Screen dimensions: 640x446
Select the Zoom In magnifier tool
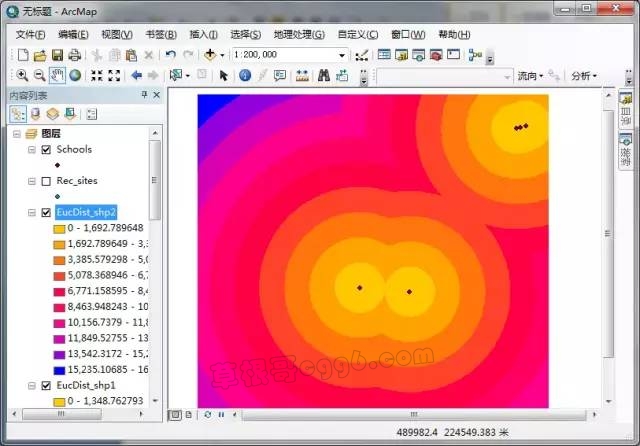pyautogui.click(x=22, y=75)
